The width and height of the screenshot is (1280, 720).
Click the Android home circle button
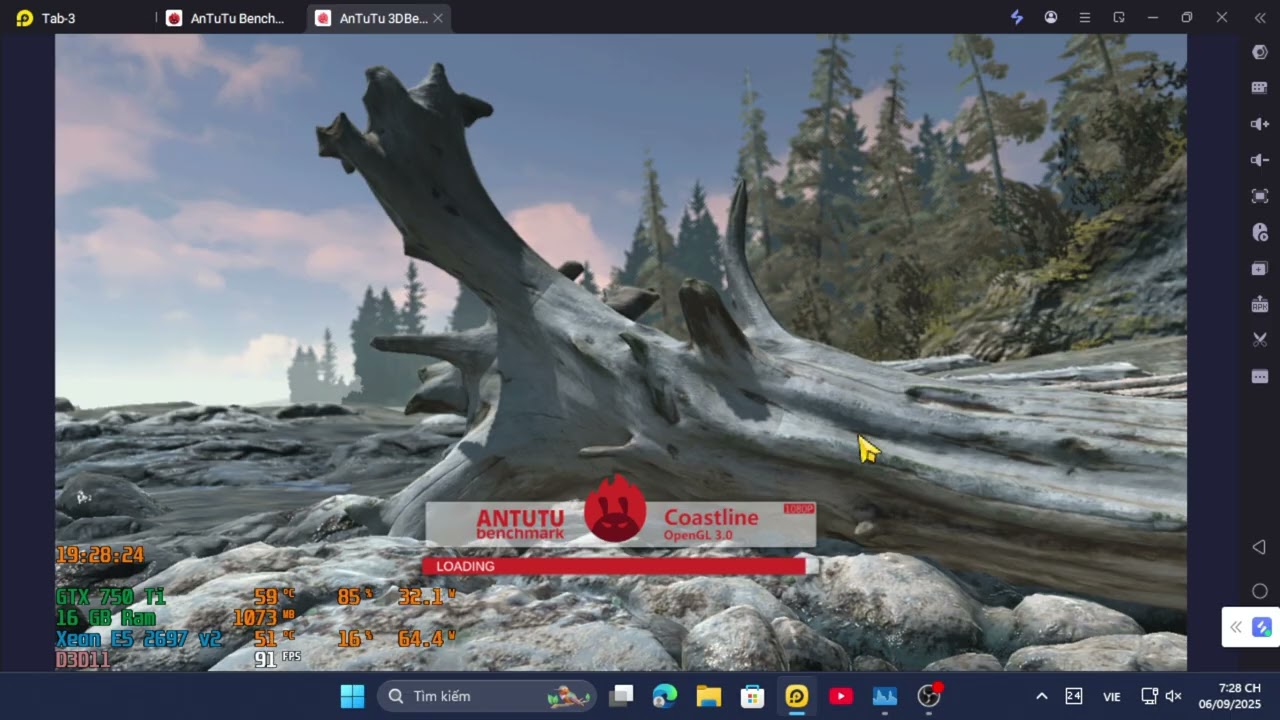pos(1260,591)
